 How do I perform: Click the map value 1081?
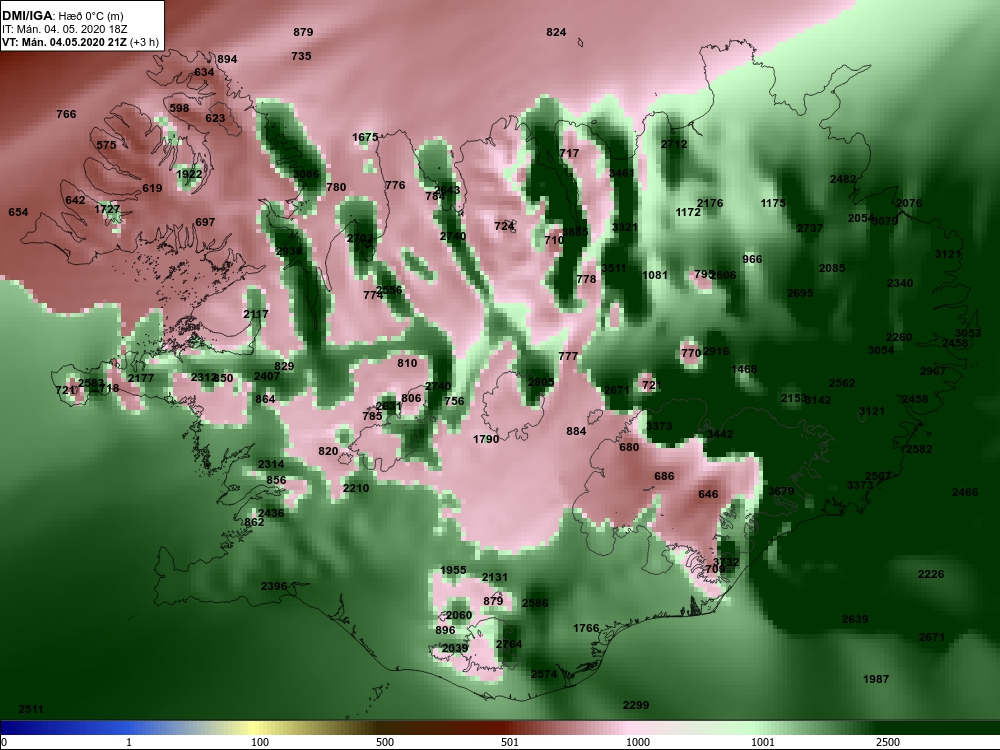point(655,276)
